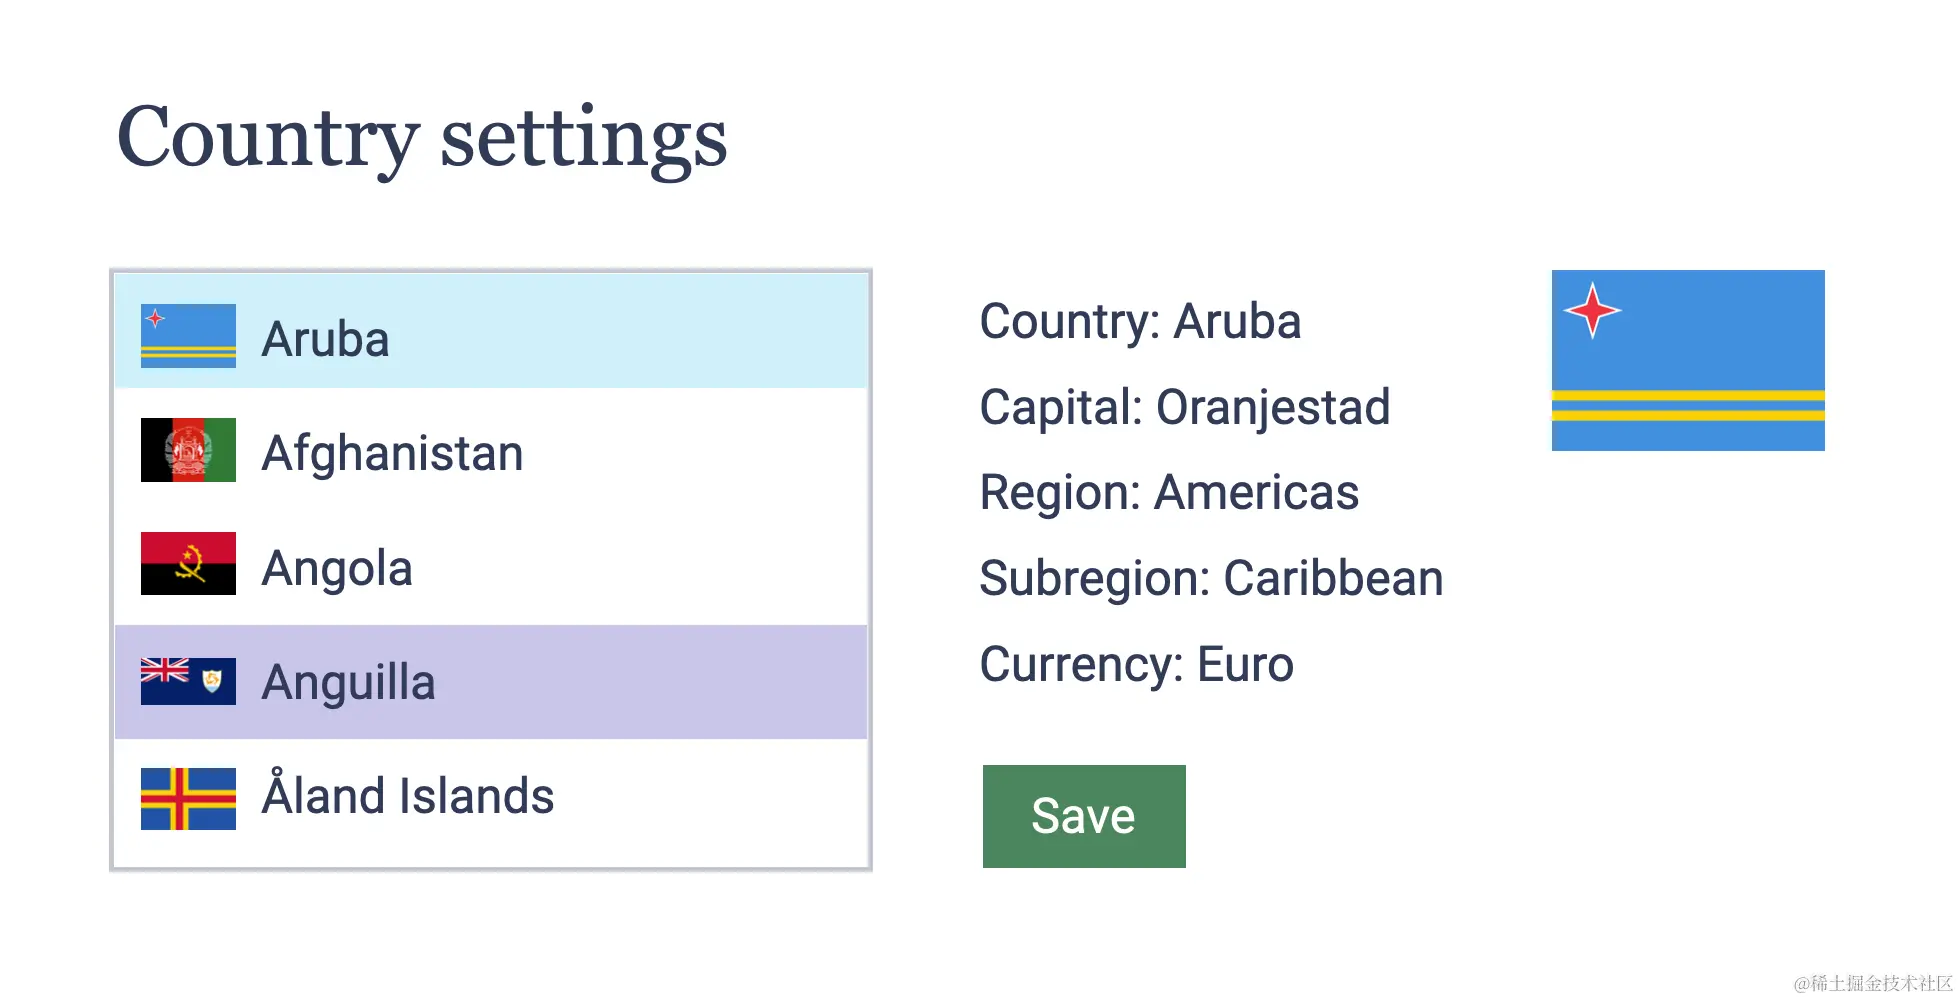Click the Åland Islands flag icon
This screenshot has height=1000, width=1960.
coord(188,798)
